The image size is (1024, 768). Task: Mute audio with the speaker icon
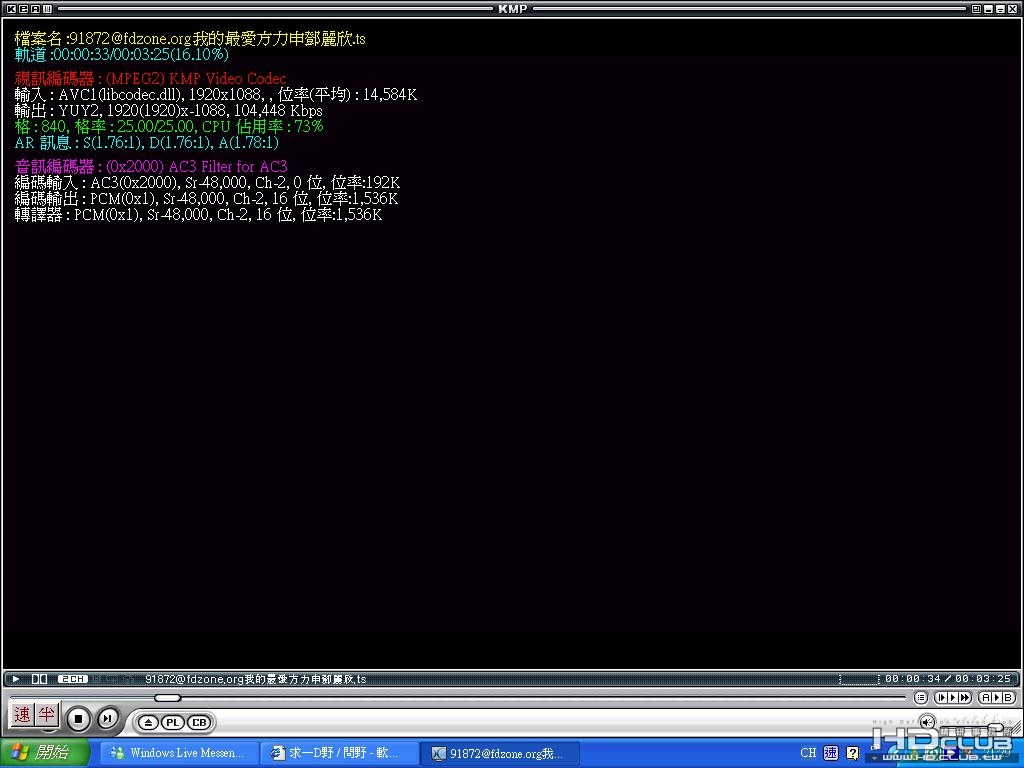click(927, 722)
